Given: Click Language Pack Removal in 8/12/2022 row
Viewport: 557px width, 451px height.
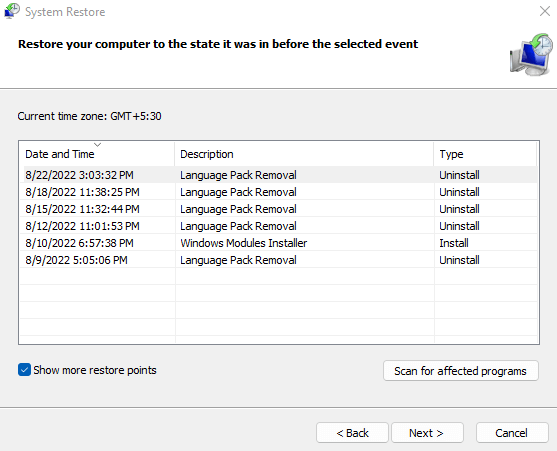Looking at the screenshot, I should (238, 226).
